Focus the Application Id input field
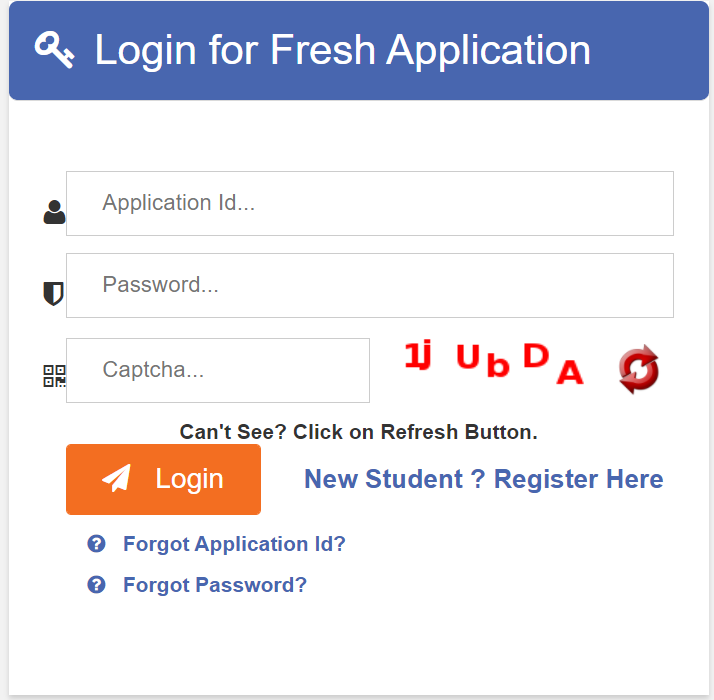Viewport: 714px width, 700px height. click(370, 204)
